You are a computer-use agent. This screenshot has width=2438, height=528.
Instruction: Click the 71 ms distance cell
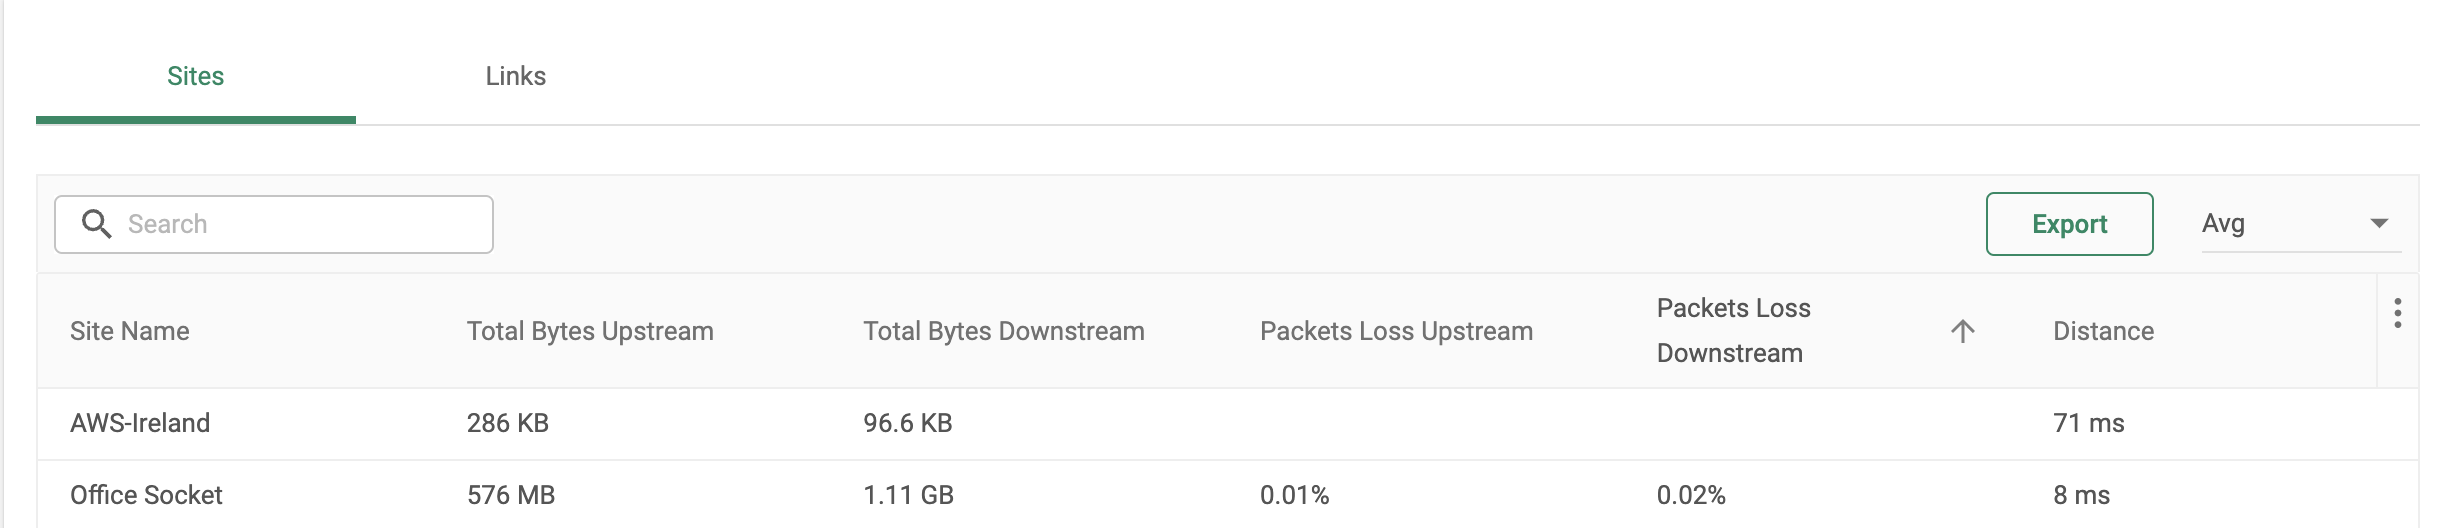coord(2088,423)
